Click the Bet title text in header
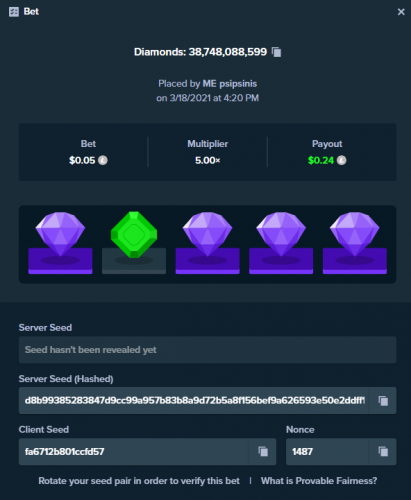This screenshot has width=411, height=500. click(x=31, y=12)
